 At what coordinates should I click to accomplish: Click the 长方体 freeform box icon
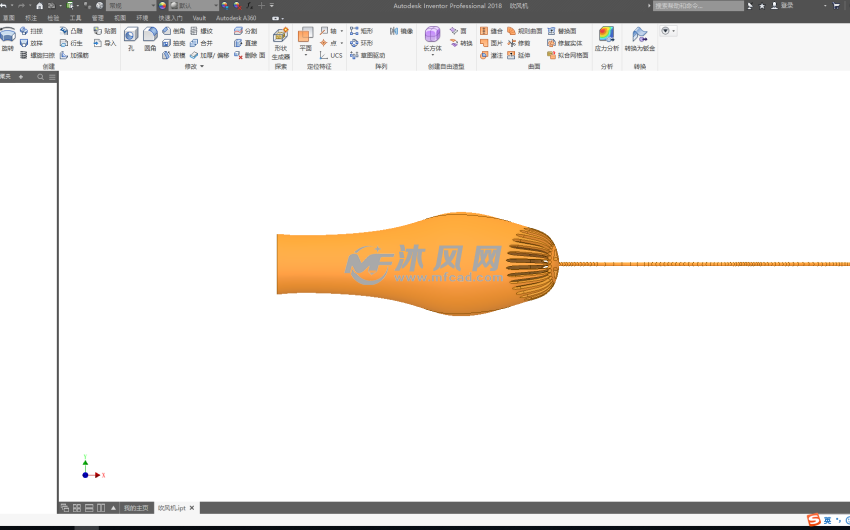pyautogui.click(x=432, y=39)
